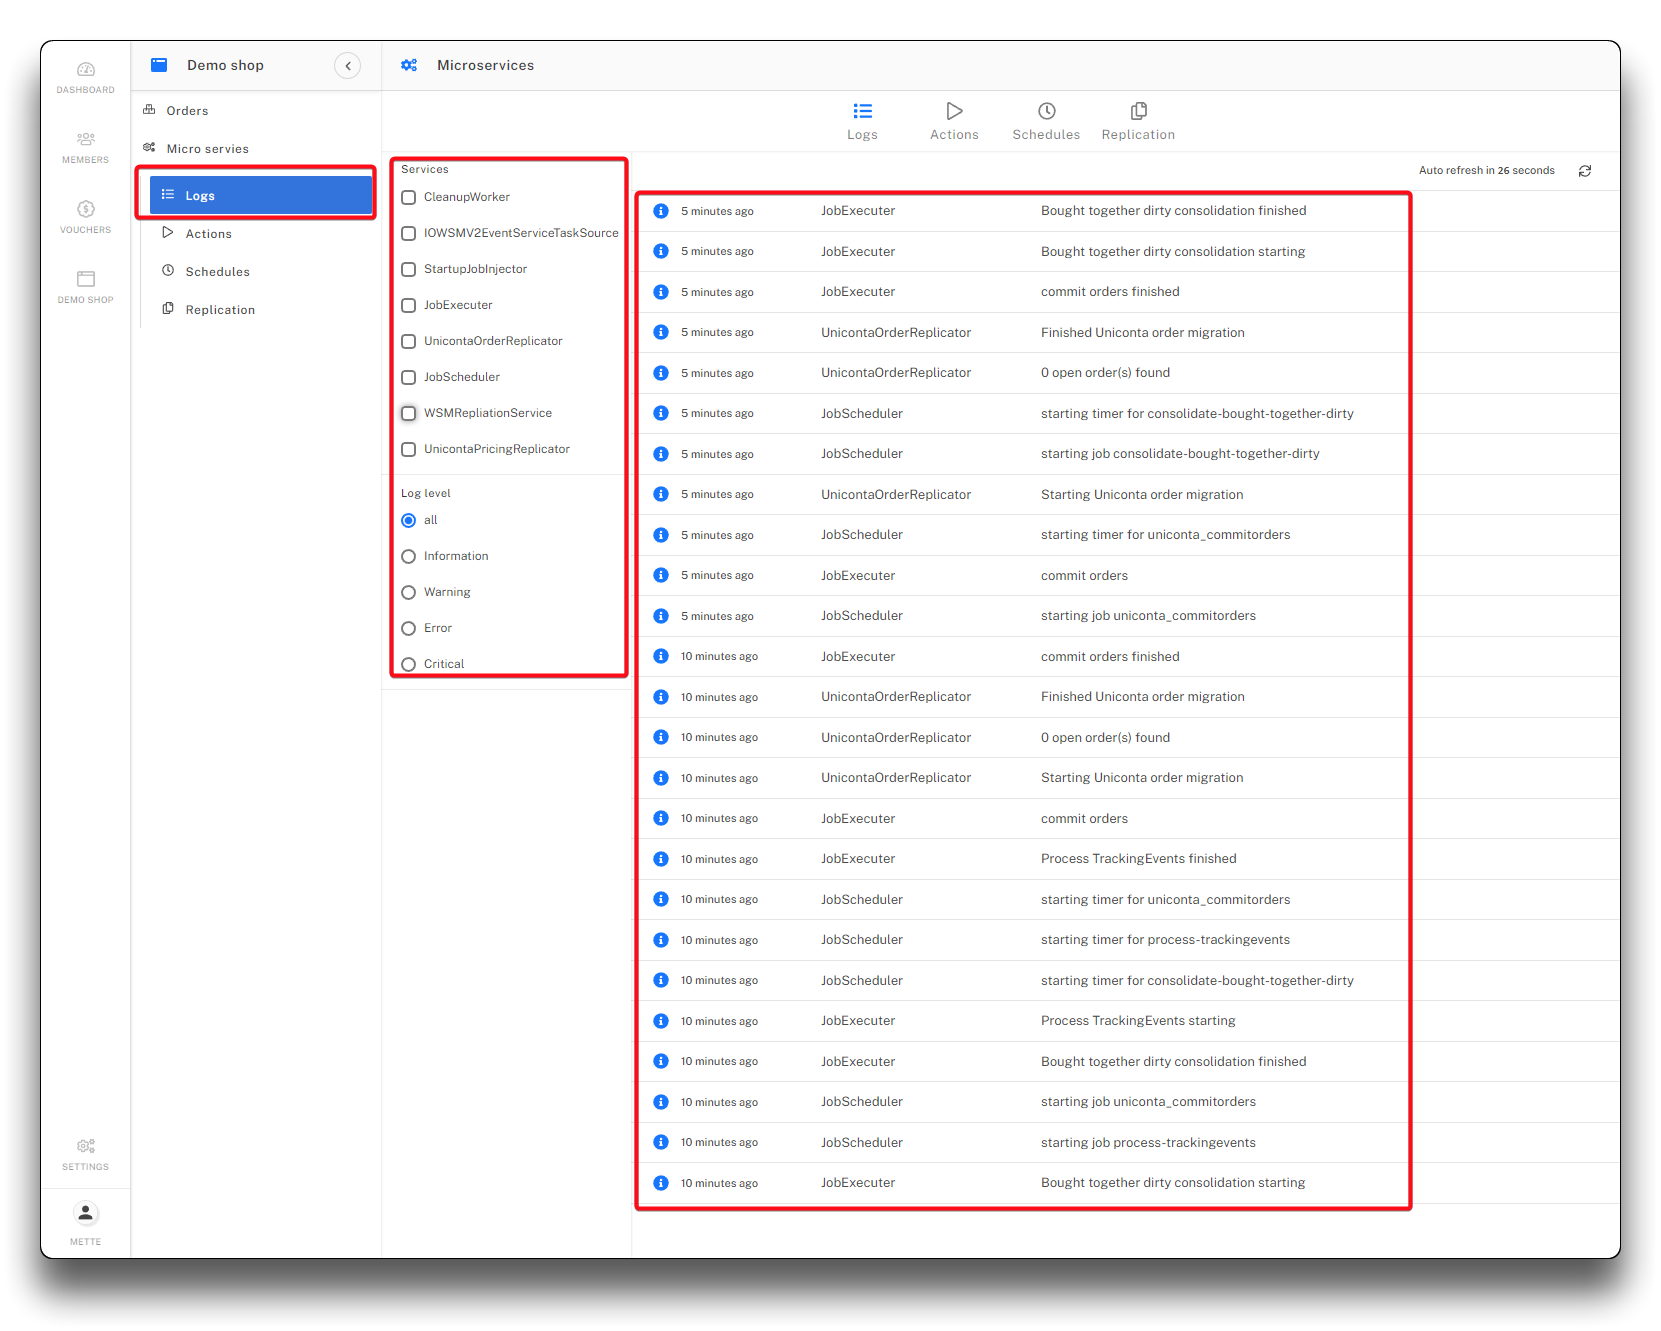Screen dimensions: 1661x1331
Task: Tick the UnicontaPricingReplicator checkbox
Action: tap(409, 450)
